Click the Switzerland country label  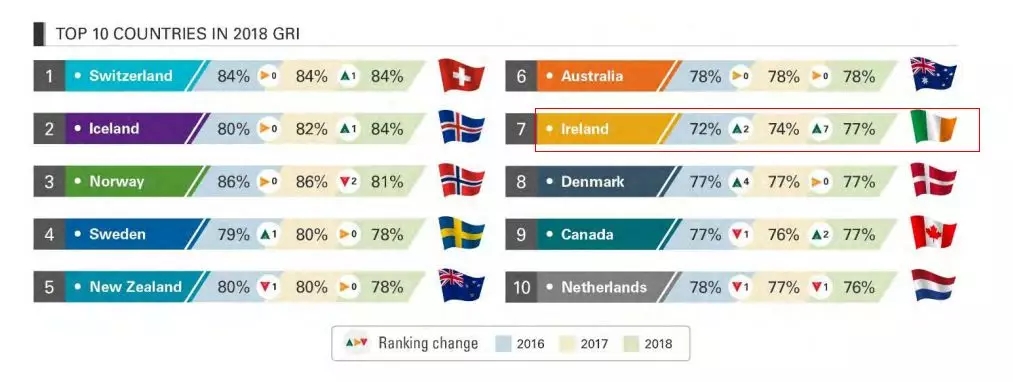pyautogui.click(x=131, y=76)
